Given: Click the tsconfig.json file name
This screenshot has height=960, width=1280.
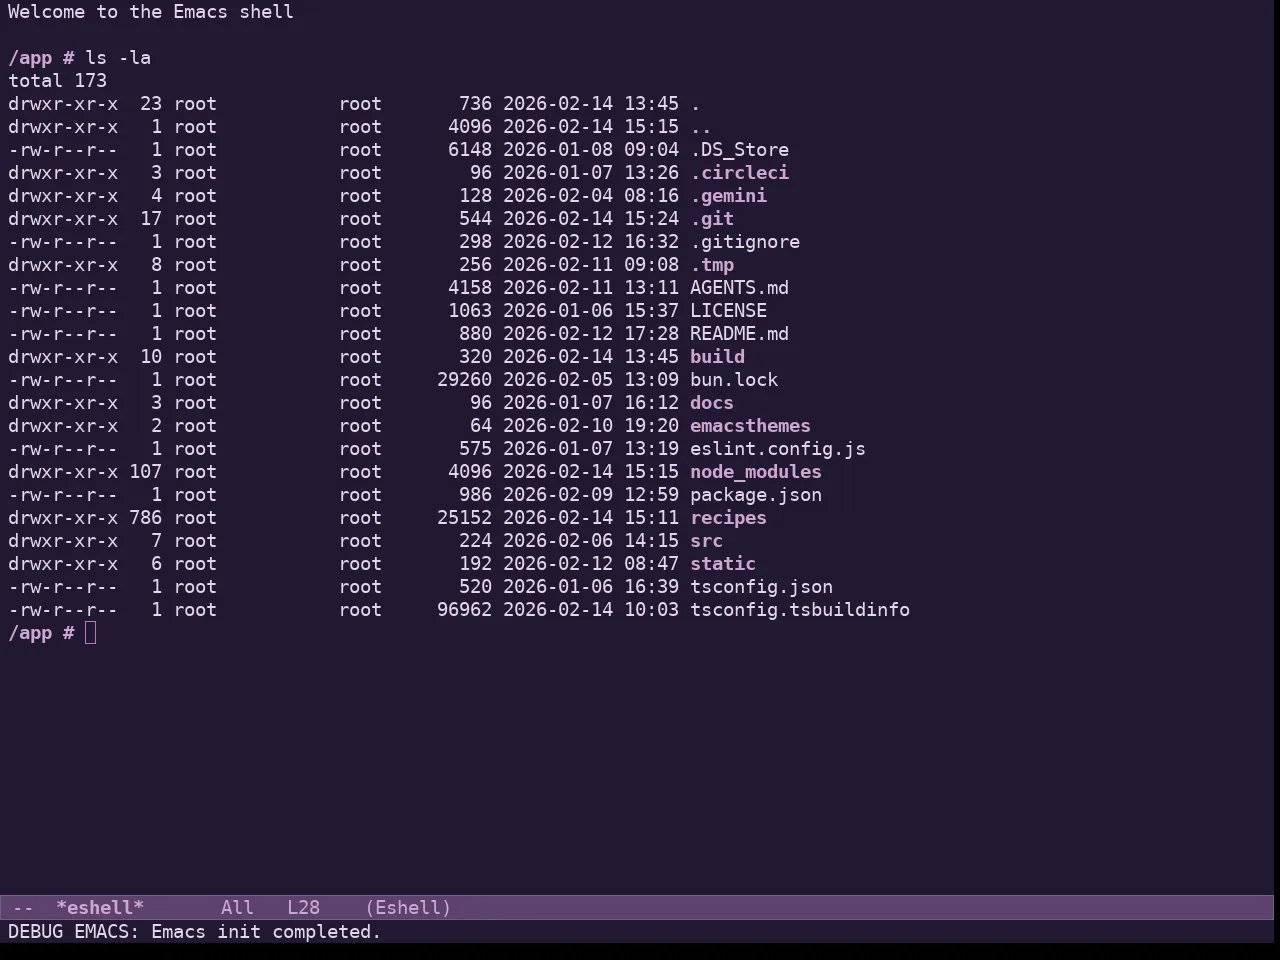Looking at the screenshot, I should (761, 587).
